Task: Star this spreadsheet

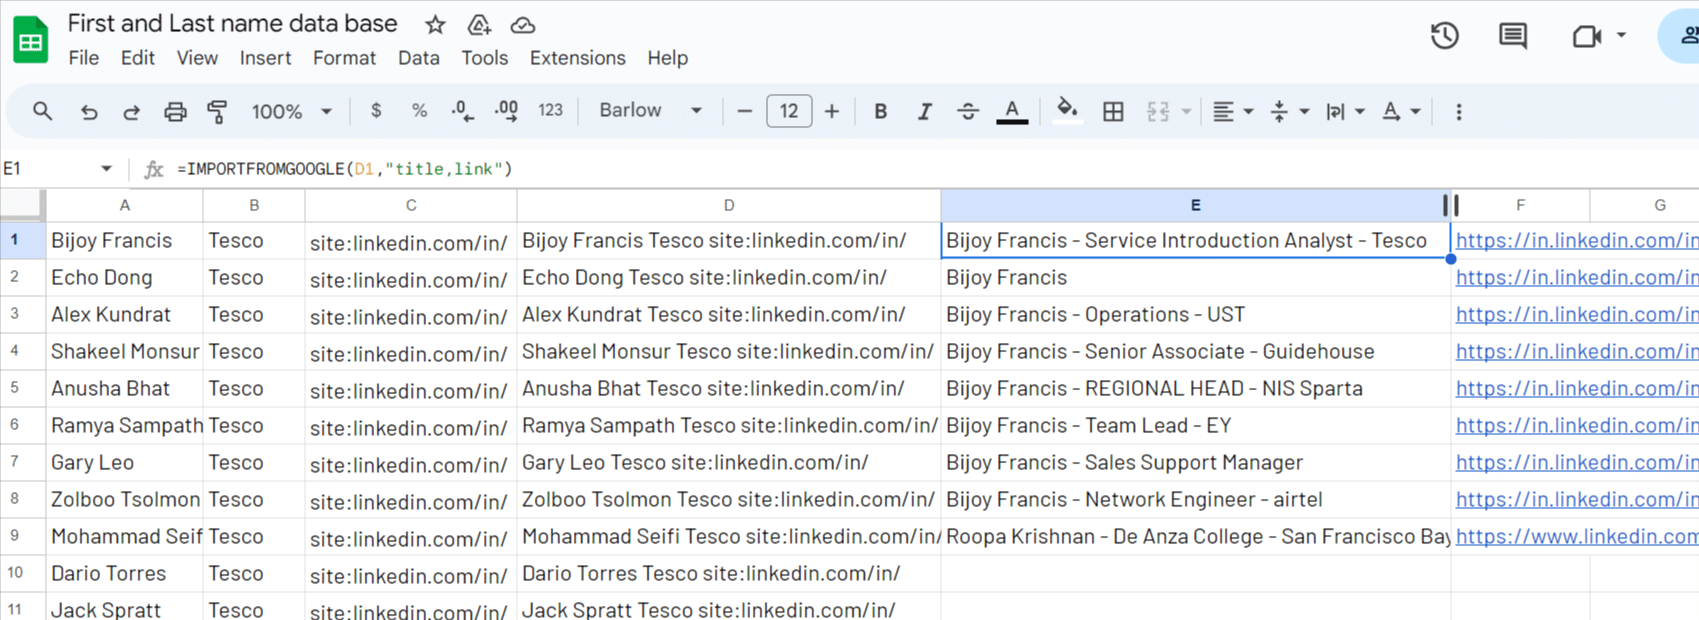Action: [435, 25]
